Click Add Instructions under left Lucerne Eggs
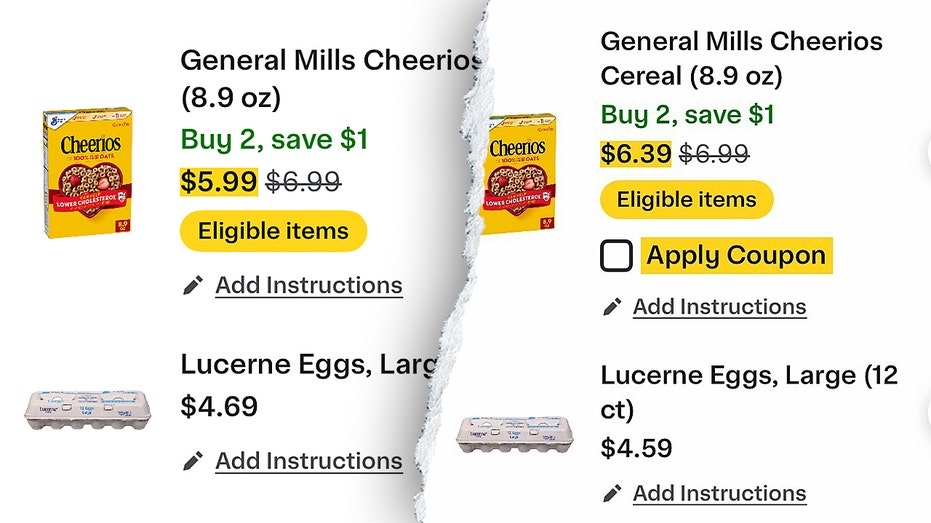Screen dimensions: 931x523 pos(309,460)
